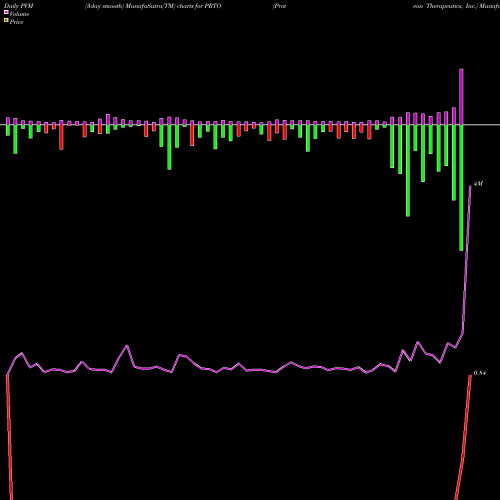Screen dimensions: 500x500
Task: Click the red-green Price legend swatch
Action: coord(6,20)
